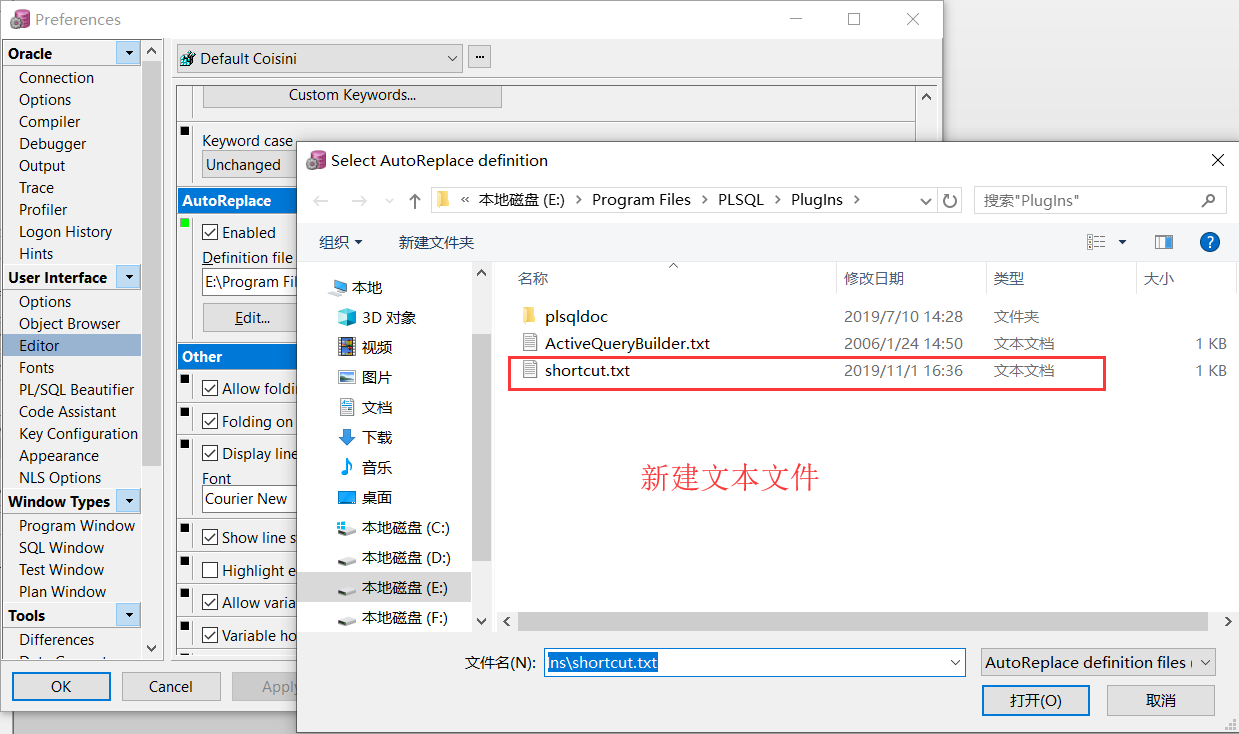1239x734 pixels.
Task: Click the horizontal scrollbar in file list
Action: (860, 621)
